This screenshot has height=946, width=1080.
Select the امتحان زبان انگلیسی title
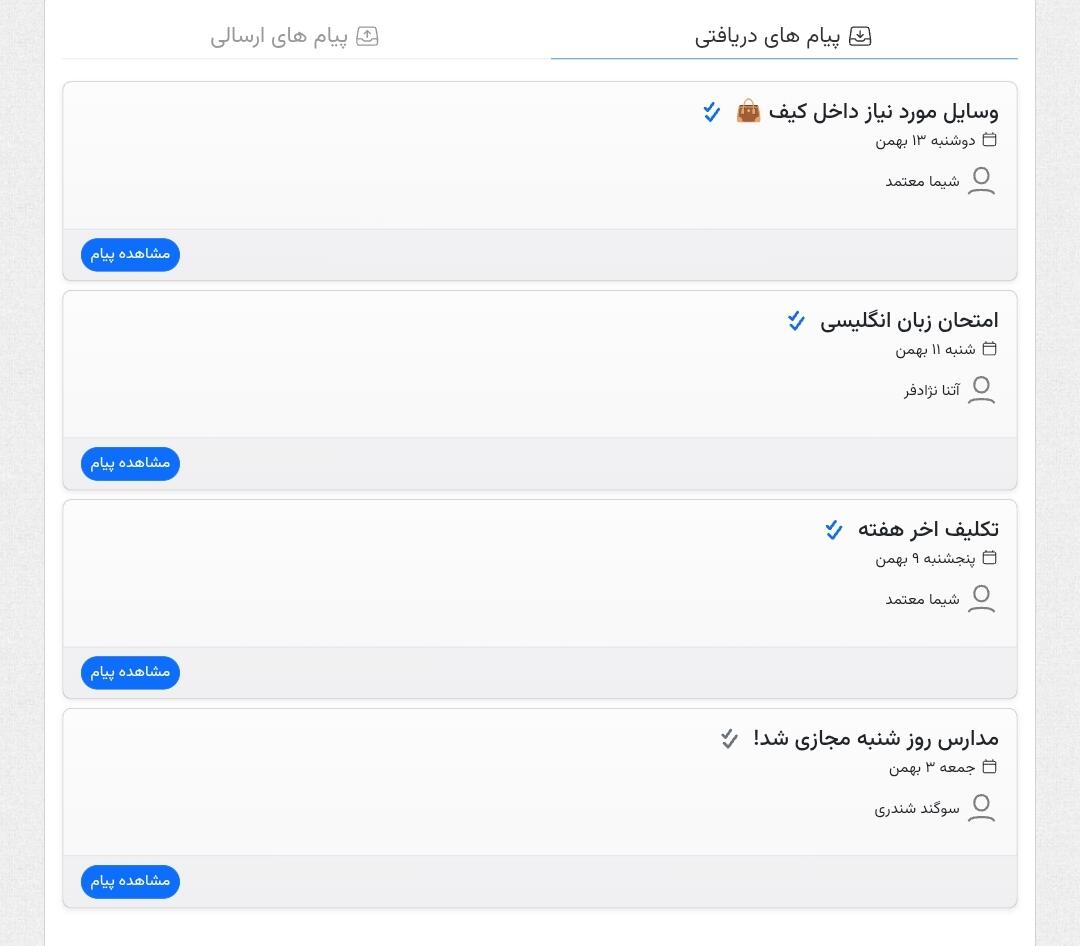coord(909,320)
